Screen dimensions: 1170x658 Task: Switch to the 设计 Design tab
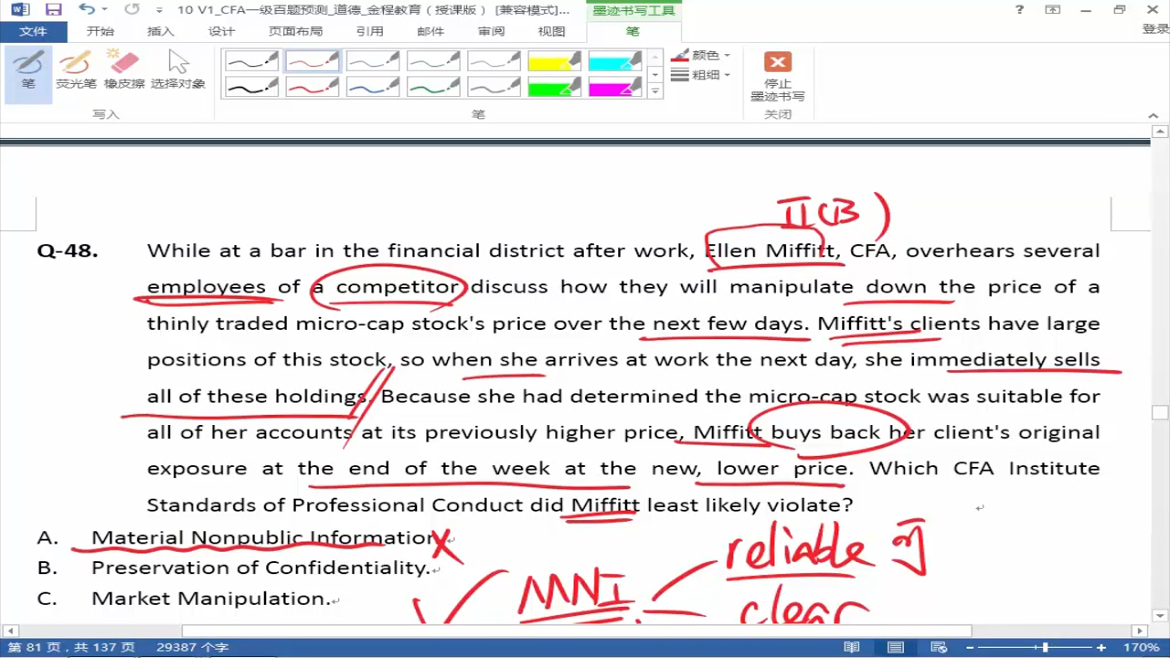[x=221, y=31]
